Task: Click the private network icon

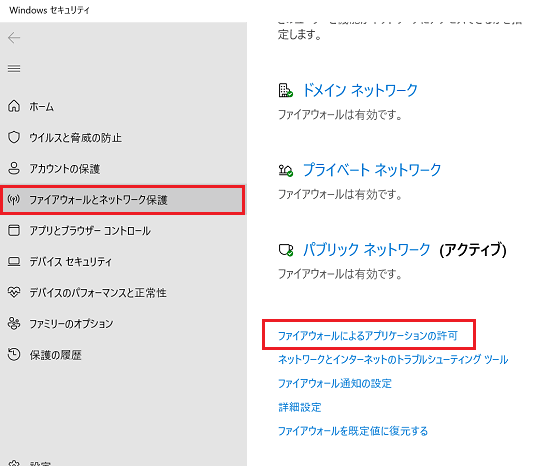Action: 286,170
